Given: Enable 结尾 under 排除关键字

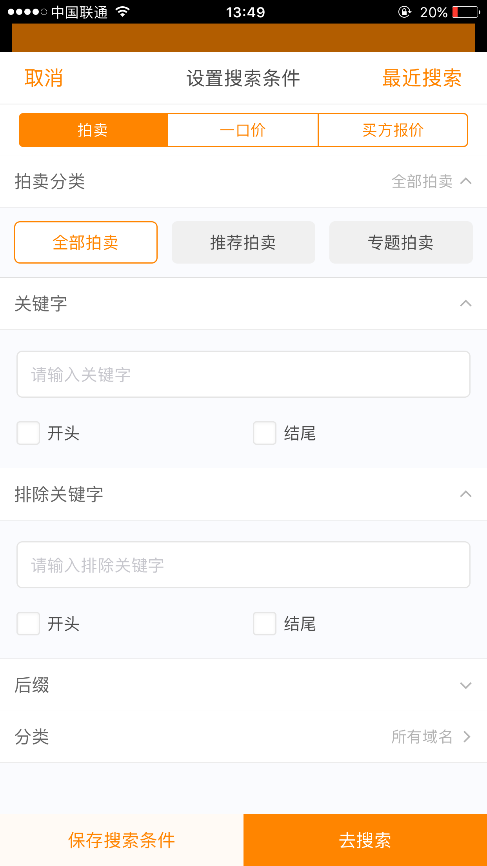Looking at the screenshot, I should tap(264, 624).
